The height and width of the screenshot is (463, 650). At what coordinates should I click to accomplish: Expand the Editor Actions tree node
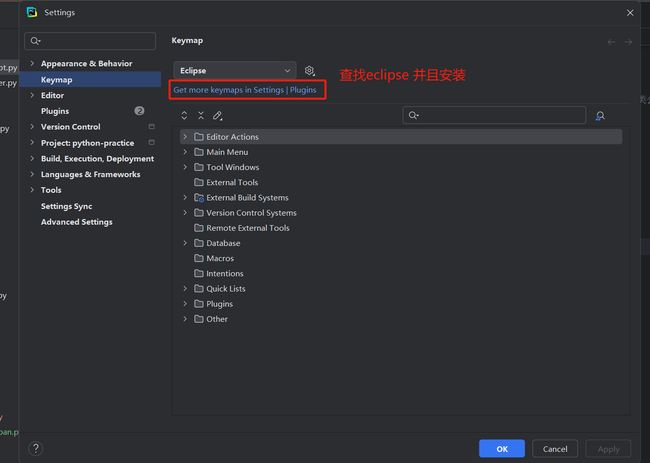coord(185,136)
